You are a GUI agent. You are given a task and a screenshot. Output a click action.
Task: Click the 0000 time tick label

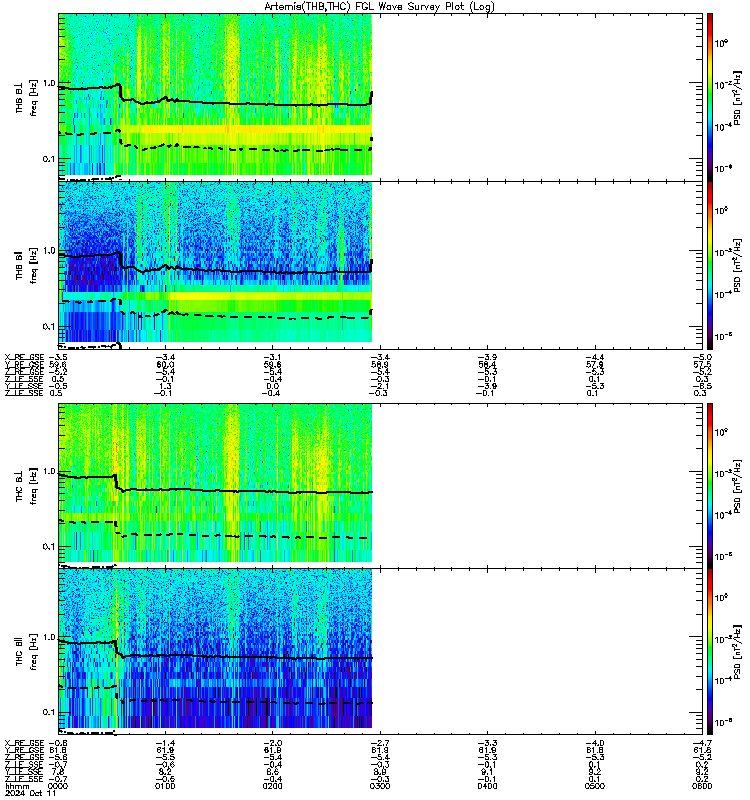point(58,786)
